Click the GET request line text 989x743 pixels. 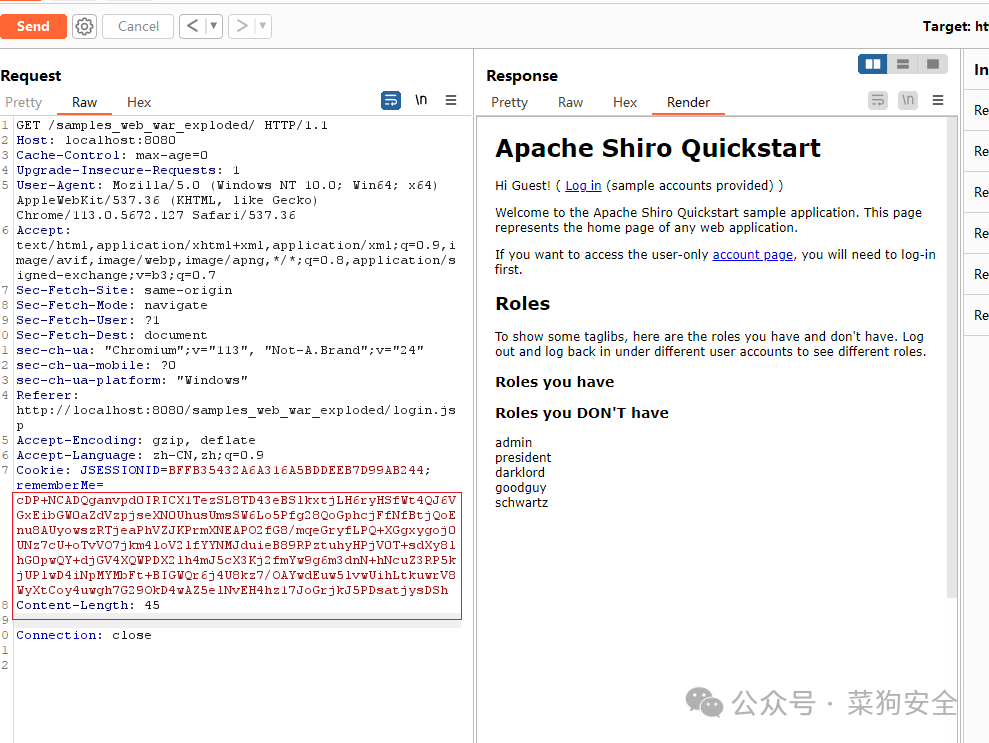(172, 126)
